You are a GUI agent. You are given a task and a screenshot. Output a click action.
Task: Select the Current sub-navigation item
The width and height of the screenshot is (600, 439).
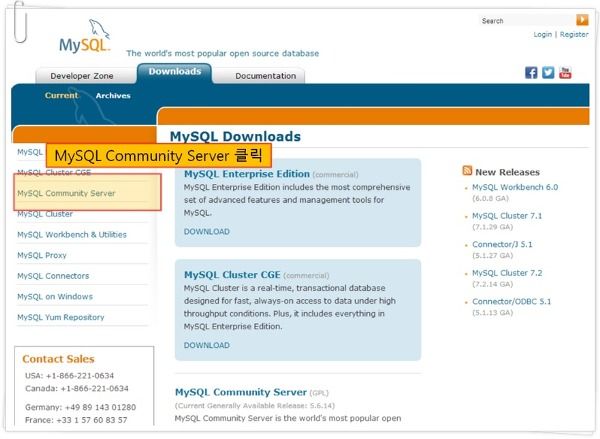click(x=61, y=95)
